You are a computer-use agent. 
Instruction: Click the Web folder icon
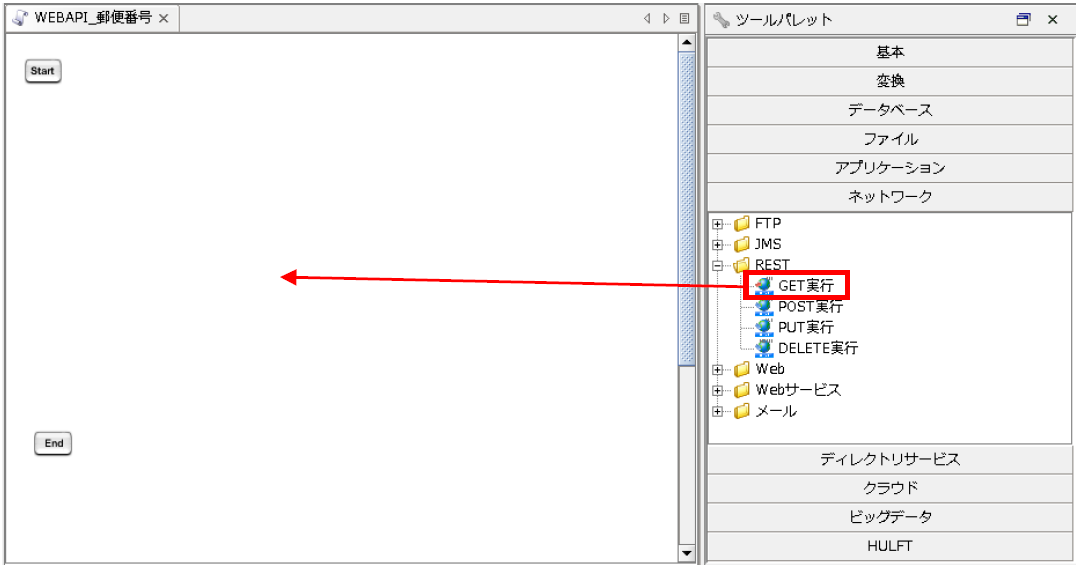[741, 370]
